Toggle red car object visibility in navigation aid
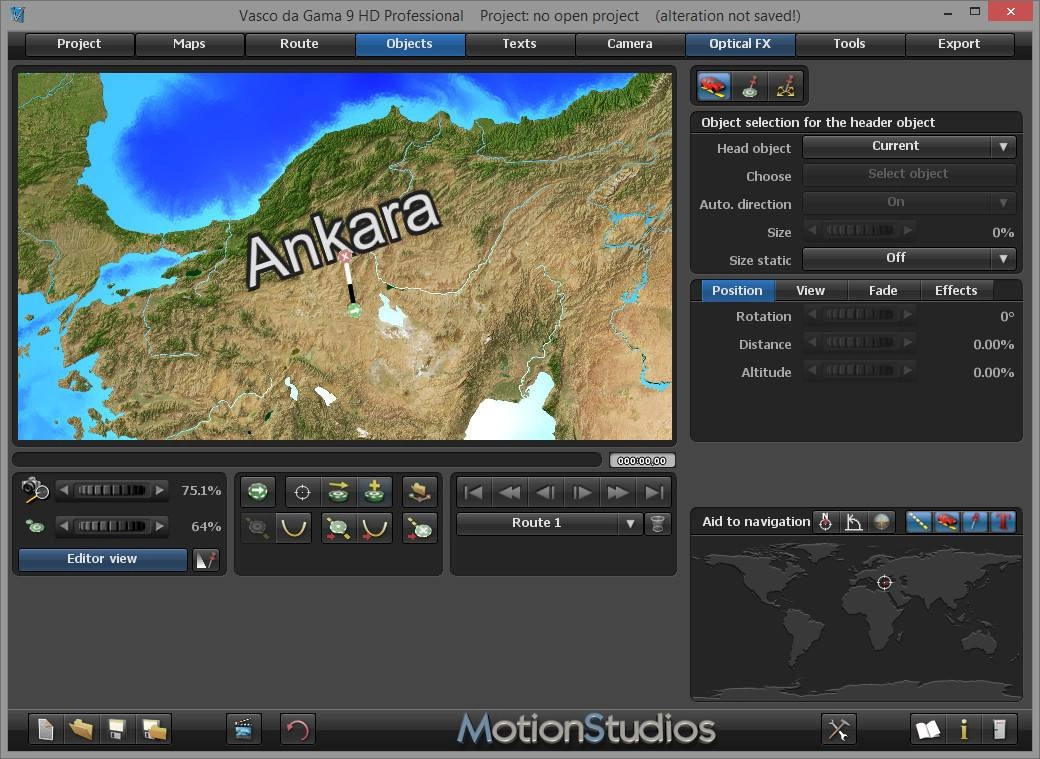This screenshot has height=759, width=1040. [x=946, y=522]
